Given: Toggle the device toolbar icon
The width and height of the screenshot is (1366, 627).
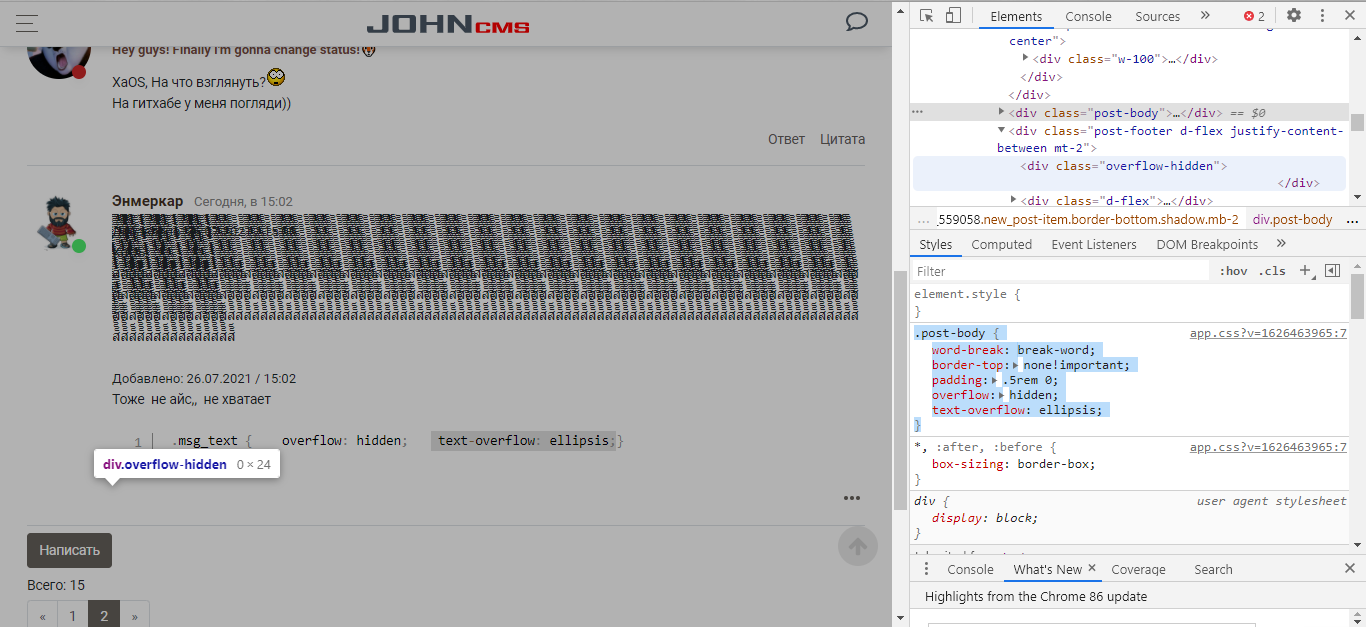Looking at the screenshot, I should tap(953, 16).
